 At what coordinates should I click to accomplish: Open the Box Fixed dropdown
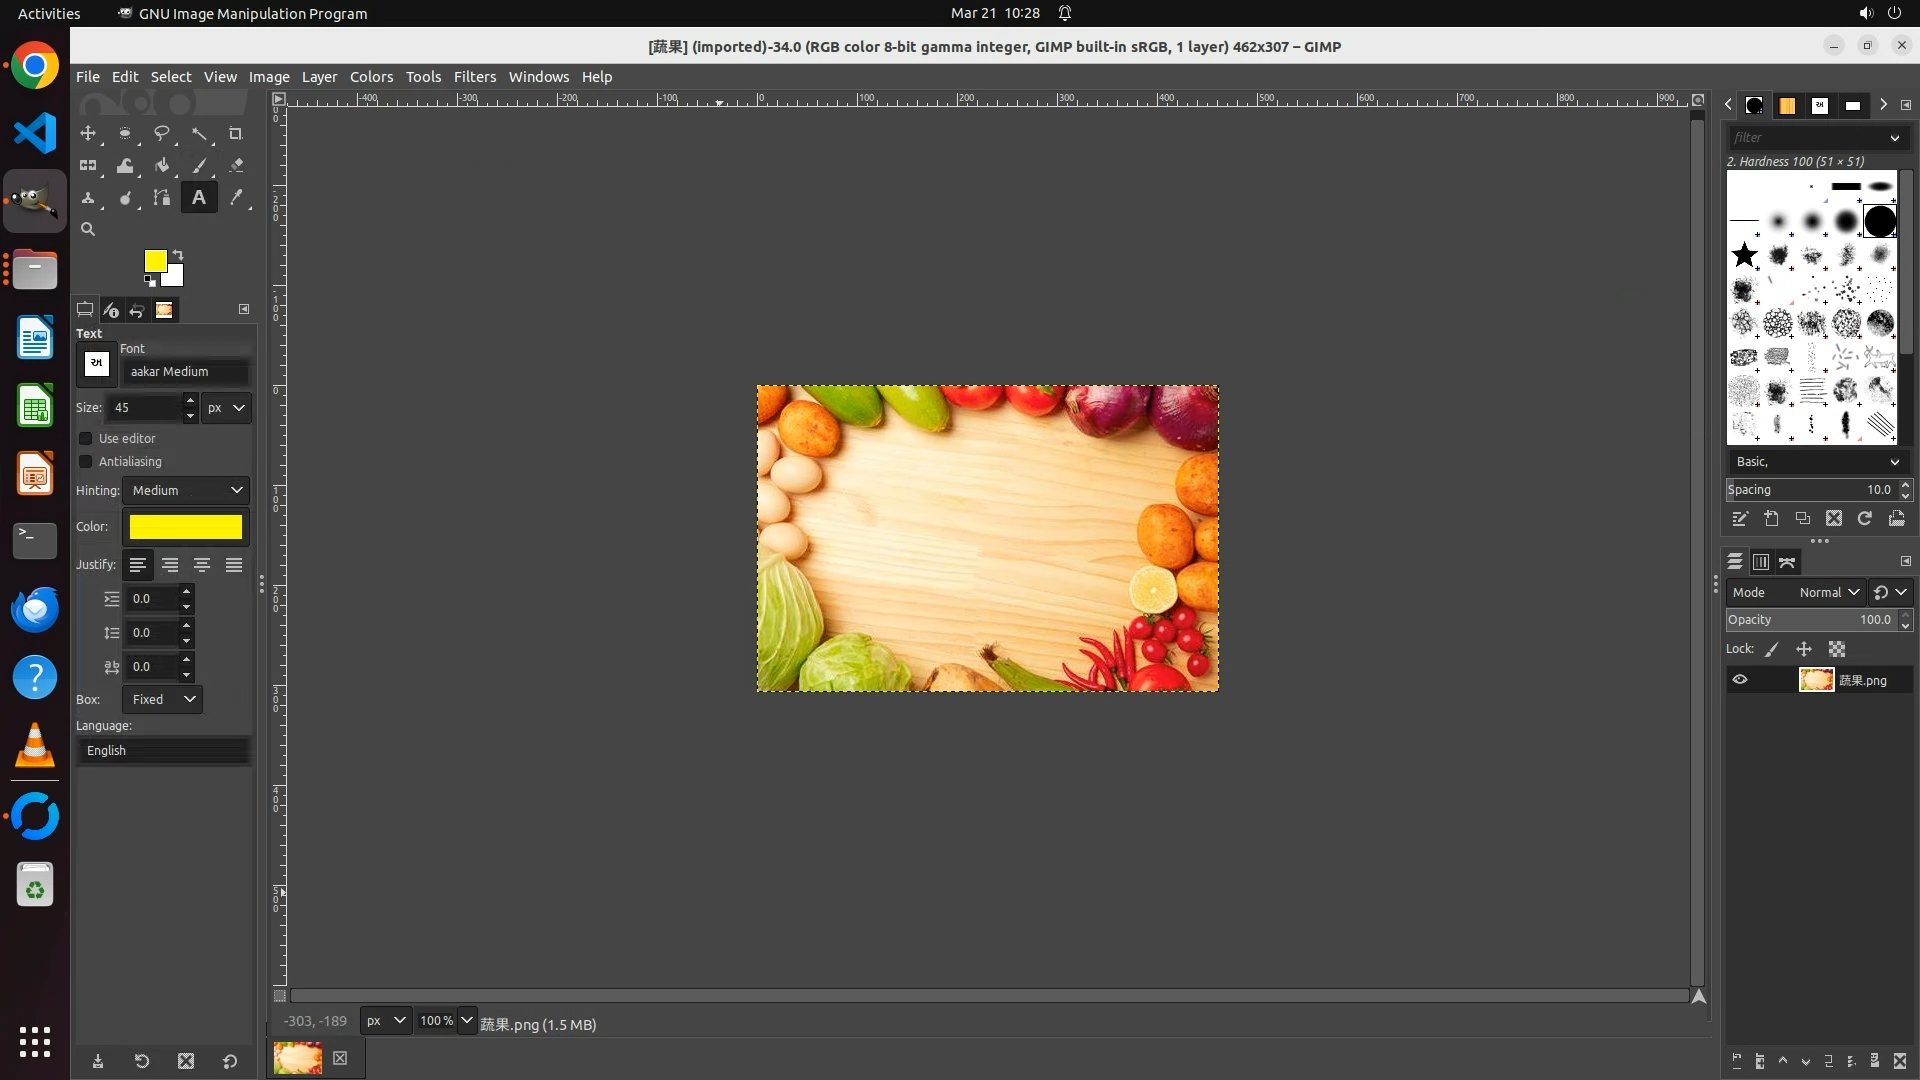coord(162,700)
